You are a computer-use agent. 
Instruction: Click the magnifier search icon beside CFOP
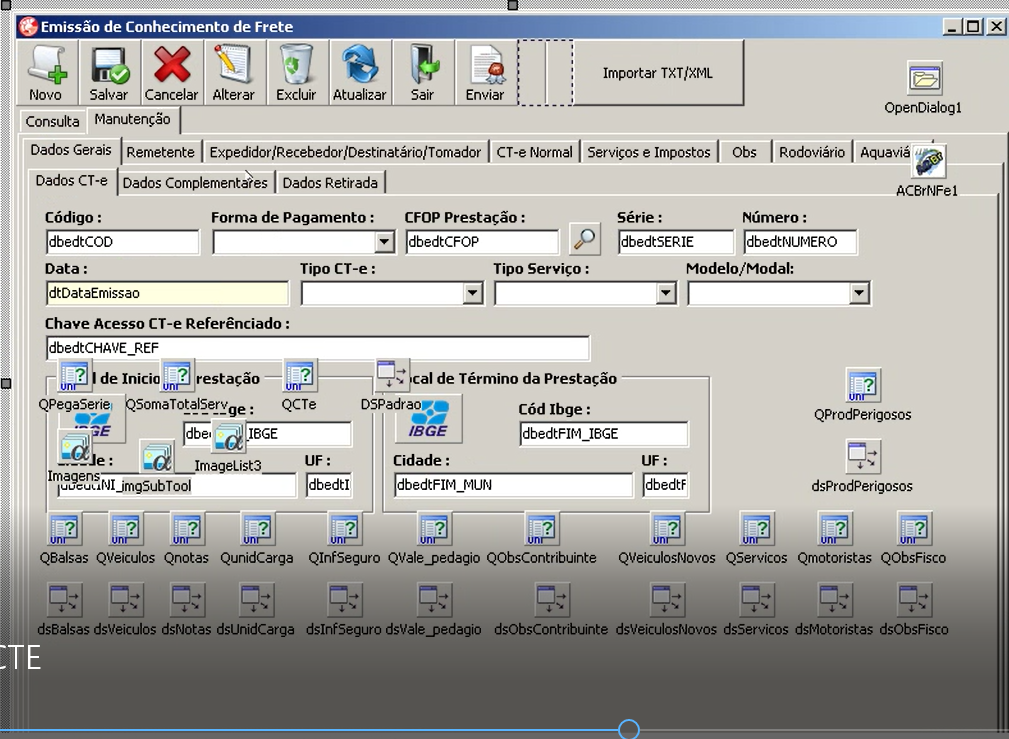[584, 239]
